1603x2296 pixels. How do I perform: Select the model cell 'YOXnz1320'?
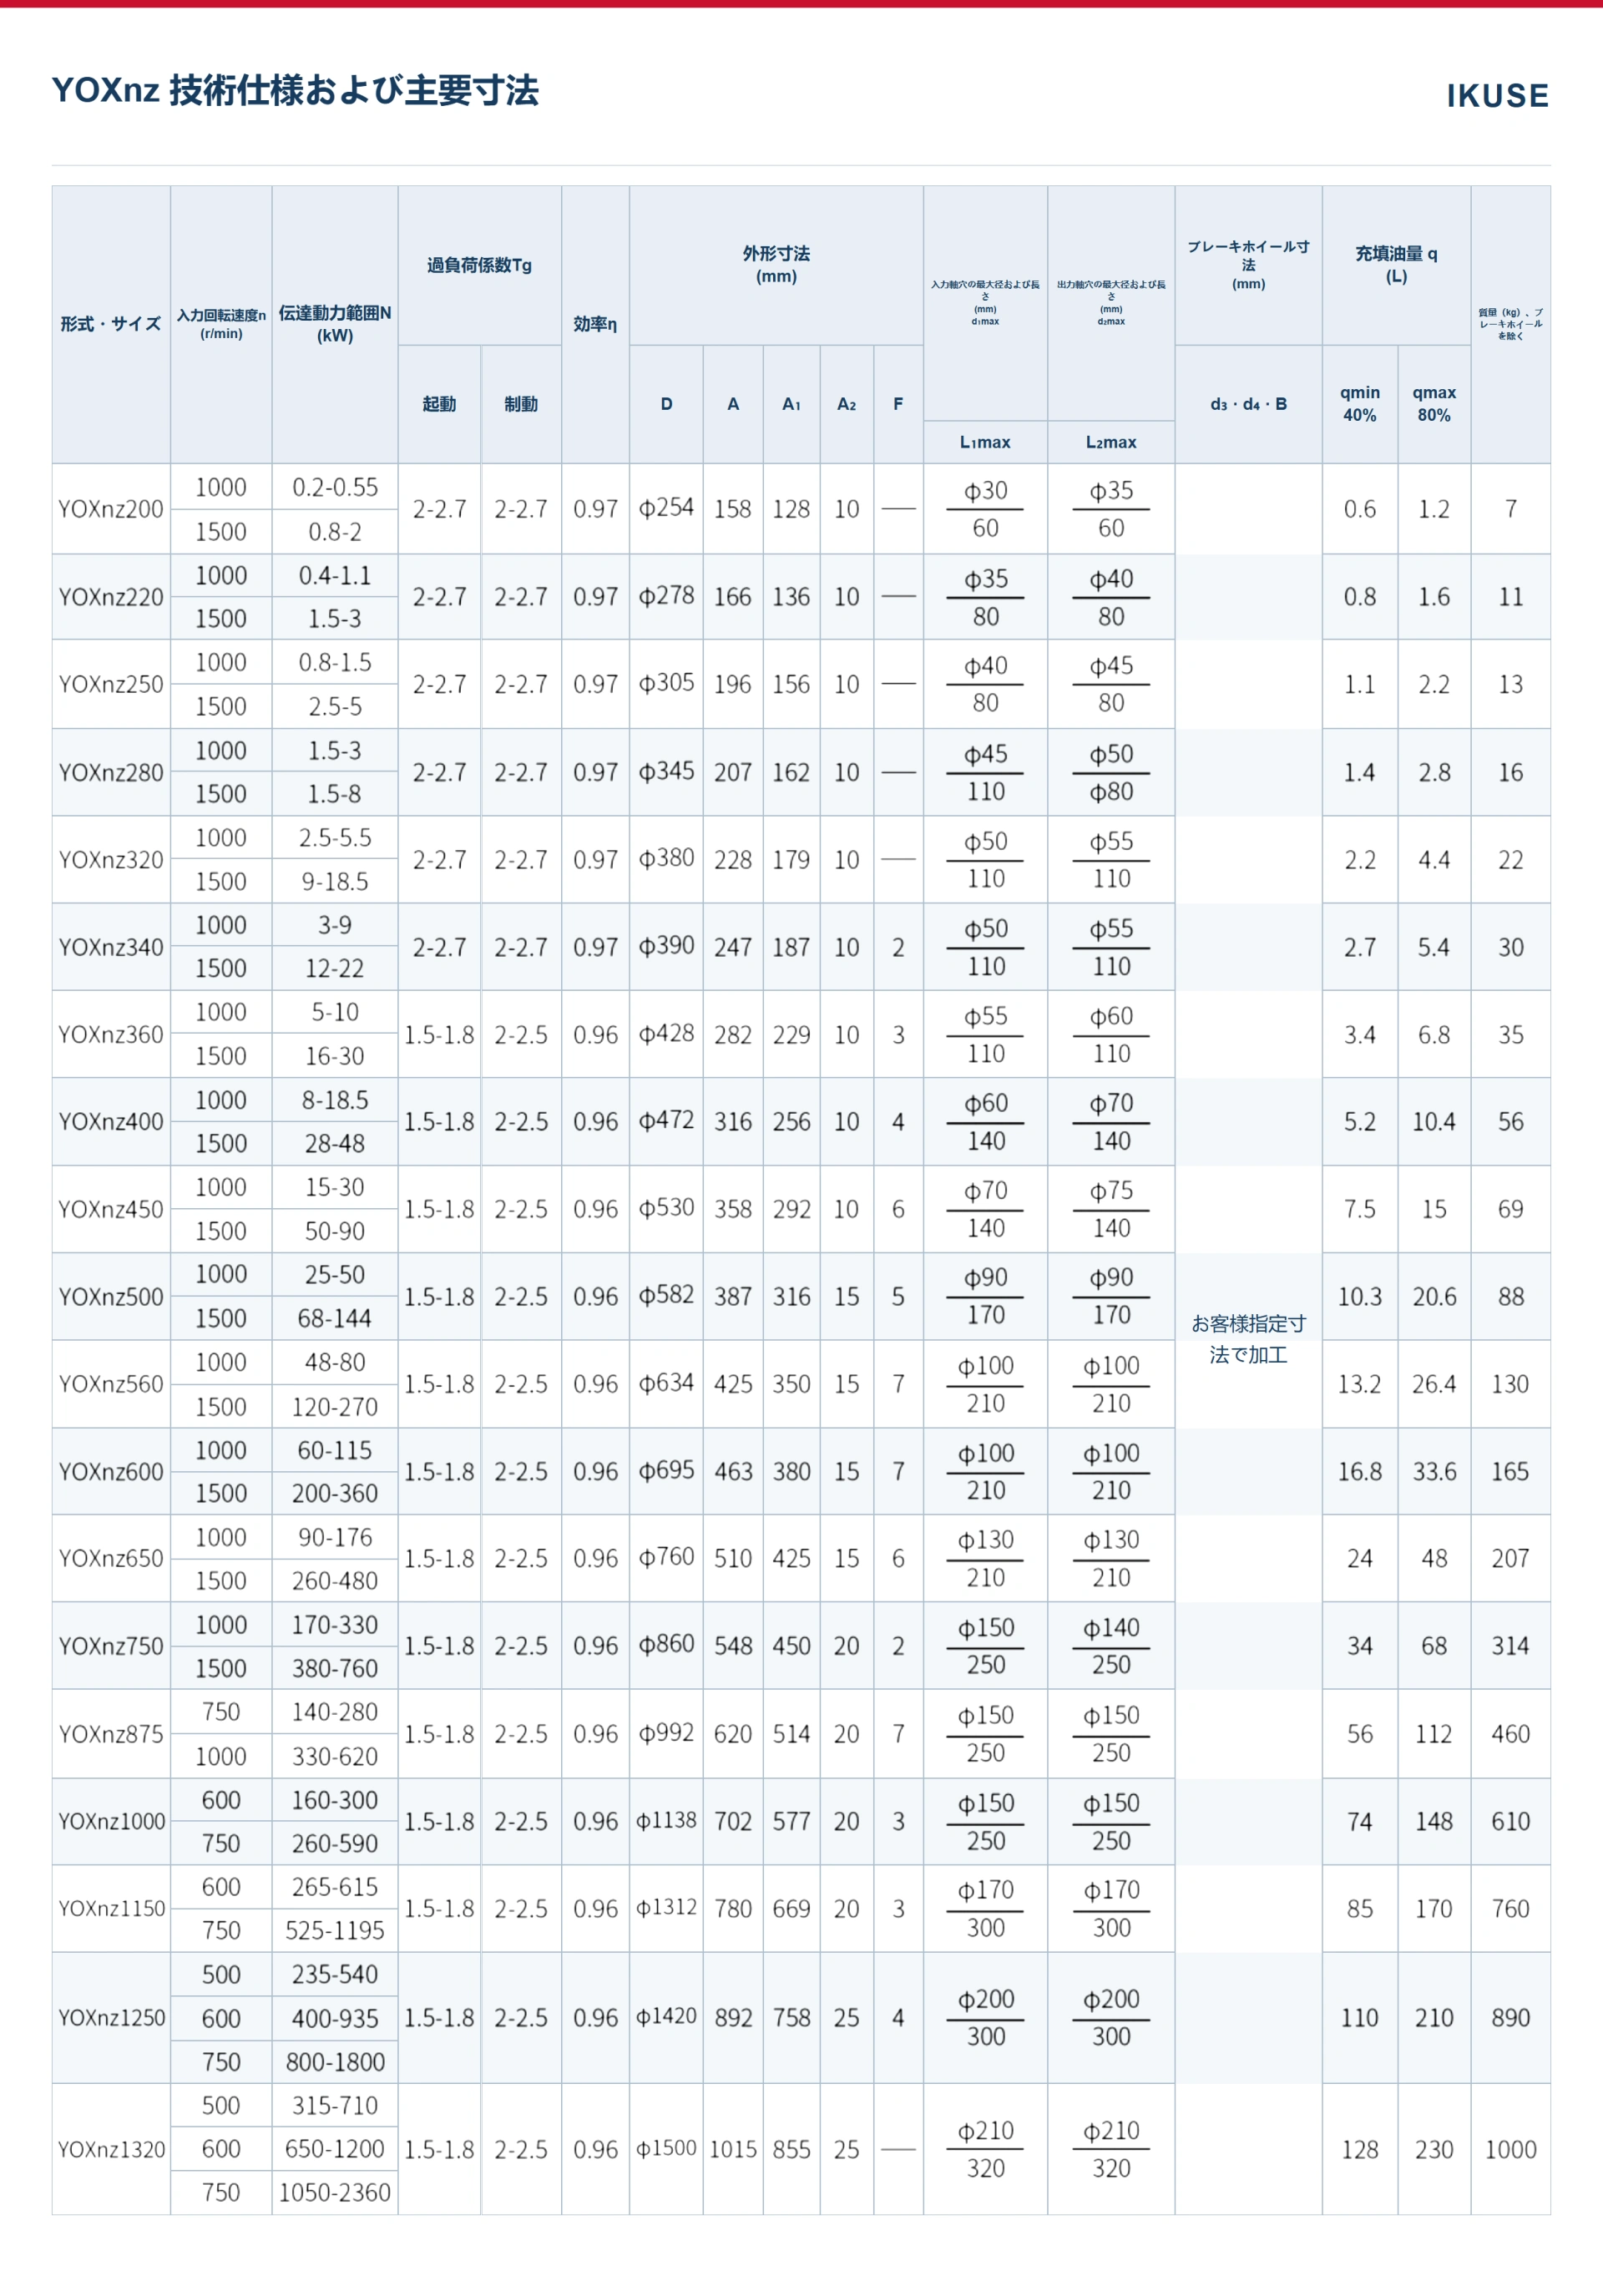click(111, 2149)
